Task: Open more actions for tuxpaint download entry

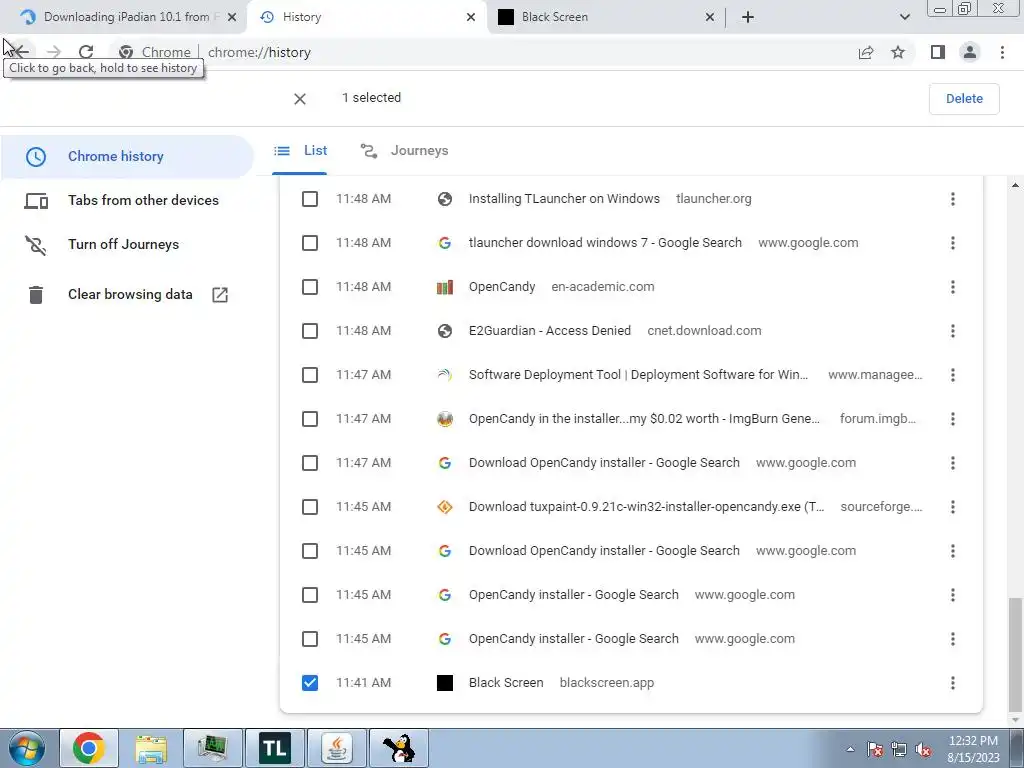Action: click(x=953, y=507)
